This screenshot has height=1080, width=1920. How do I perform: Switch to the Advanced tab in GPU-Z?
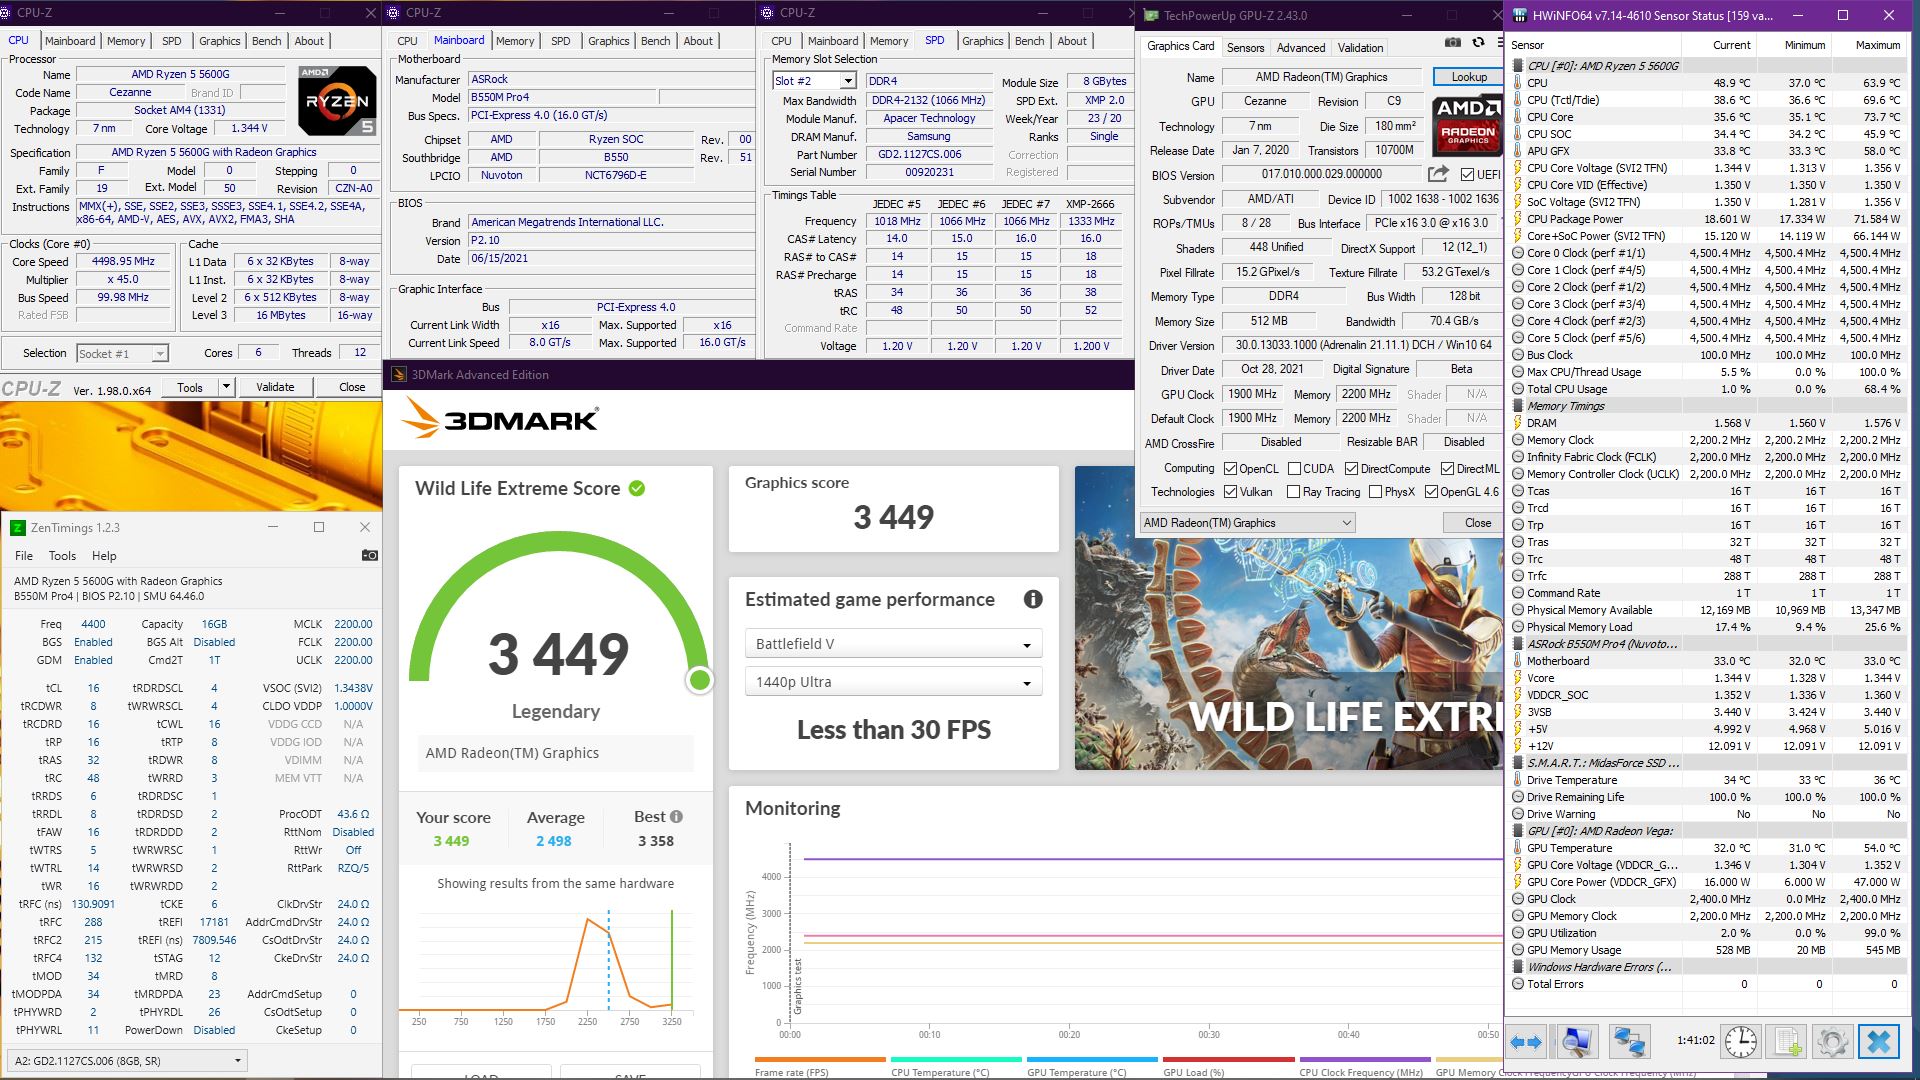(x=1300, y=48)
